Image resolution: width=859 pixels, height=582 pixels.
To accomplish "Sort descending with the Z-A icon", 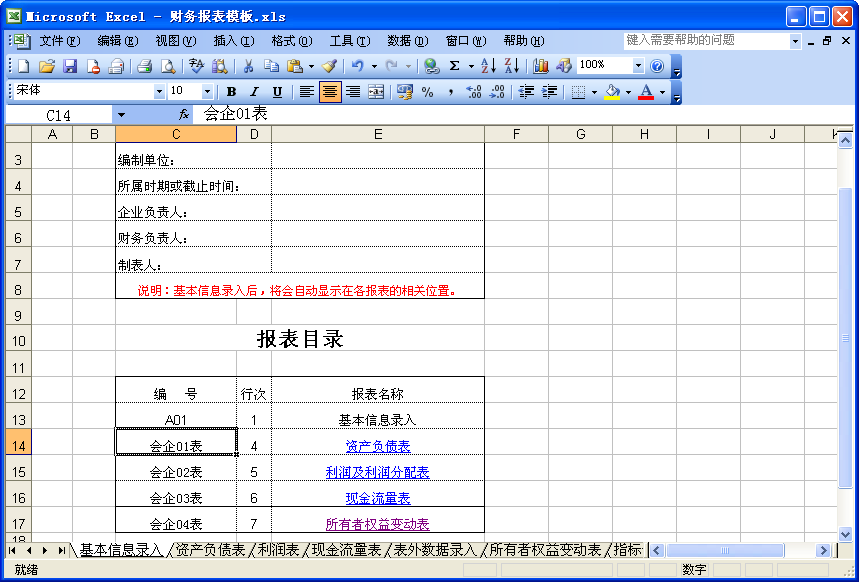I will (511, 66).
